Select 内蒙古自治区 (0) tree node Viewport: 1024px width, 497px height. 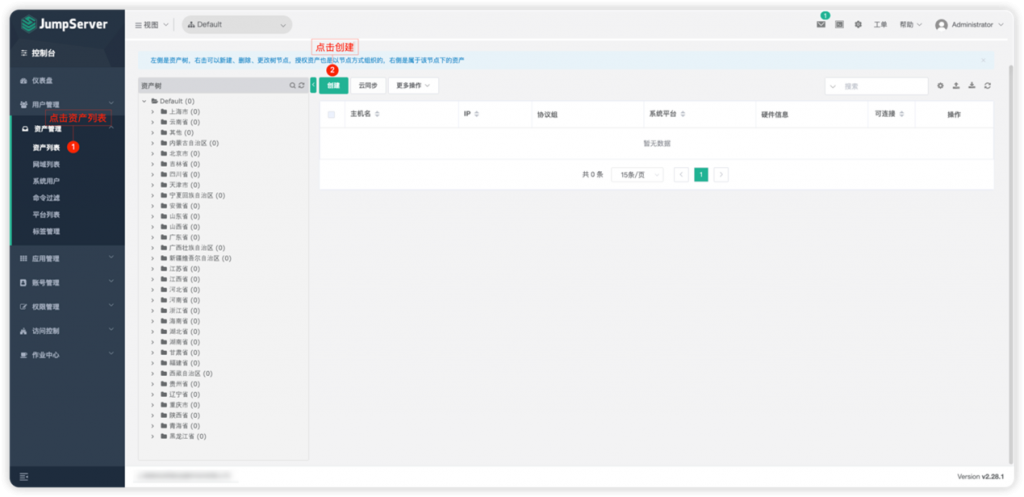[x=194, y=143]
